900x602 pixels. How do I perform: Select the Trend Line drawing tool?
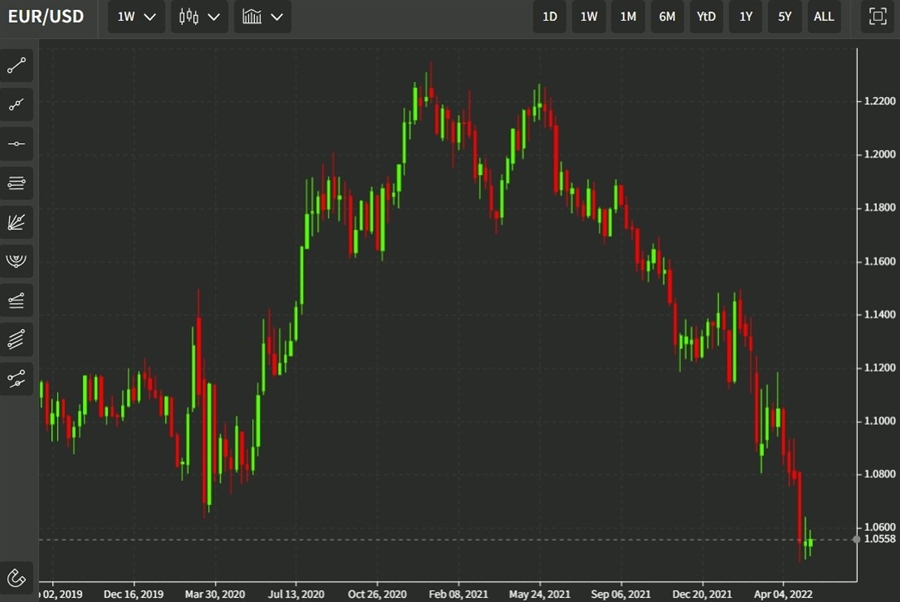pos(15,65)
